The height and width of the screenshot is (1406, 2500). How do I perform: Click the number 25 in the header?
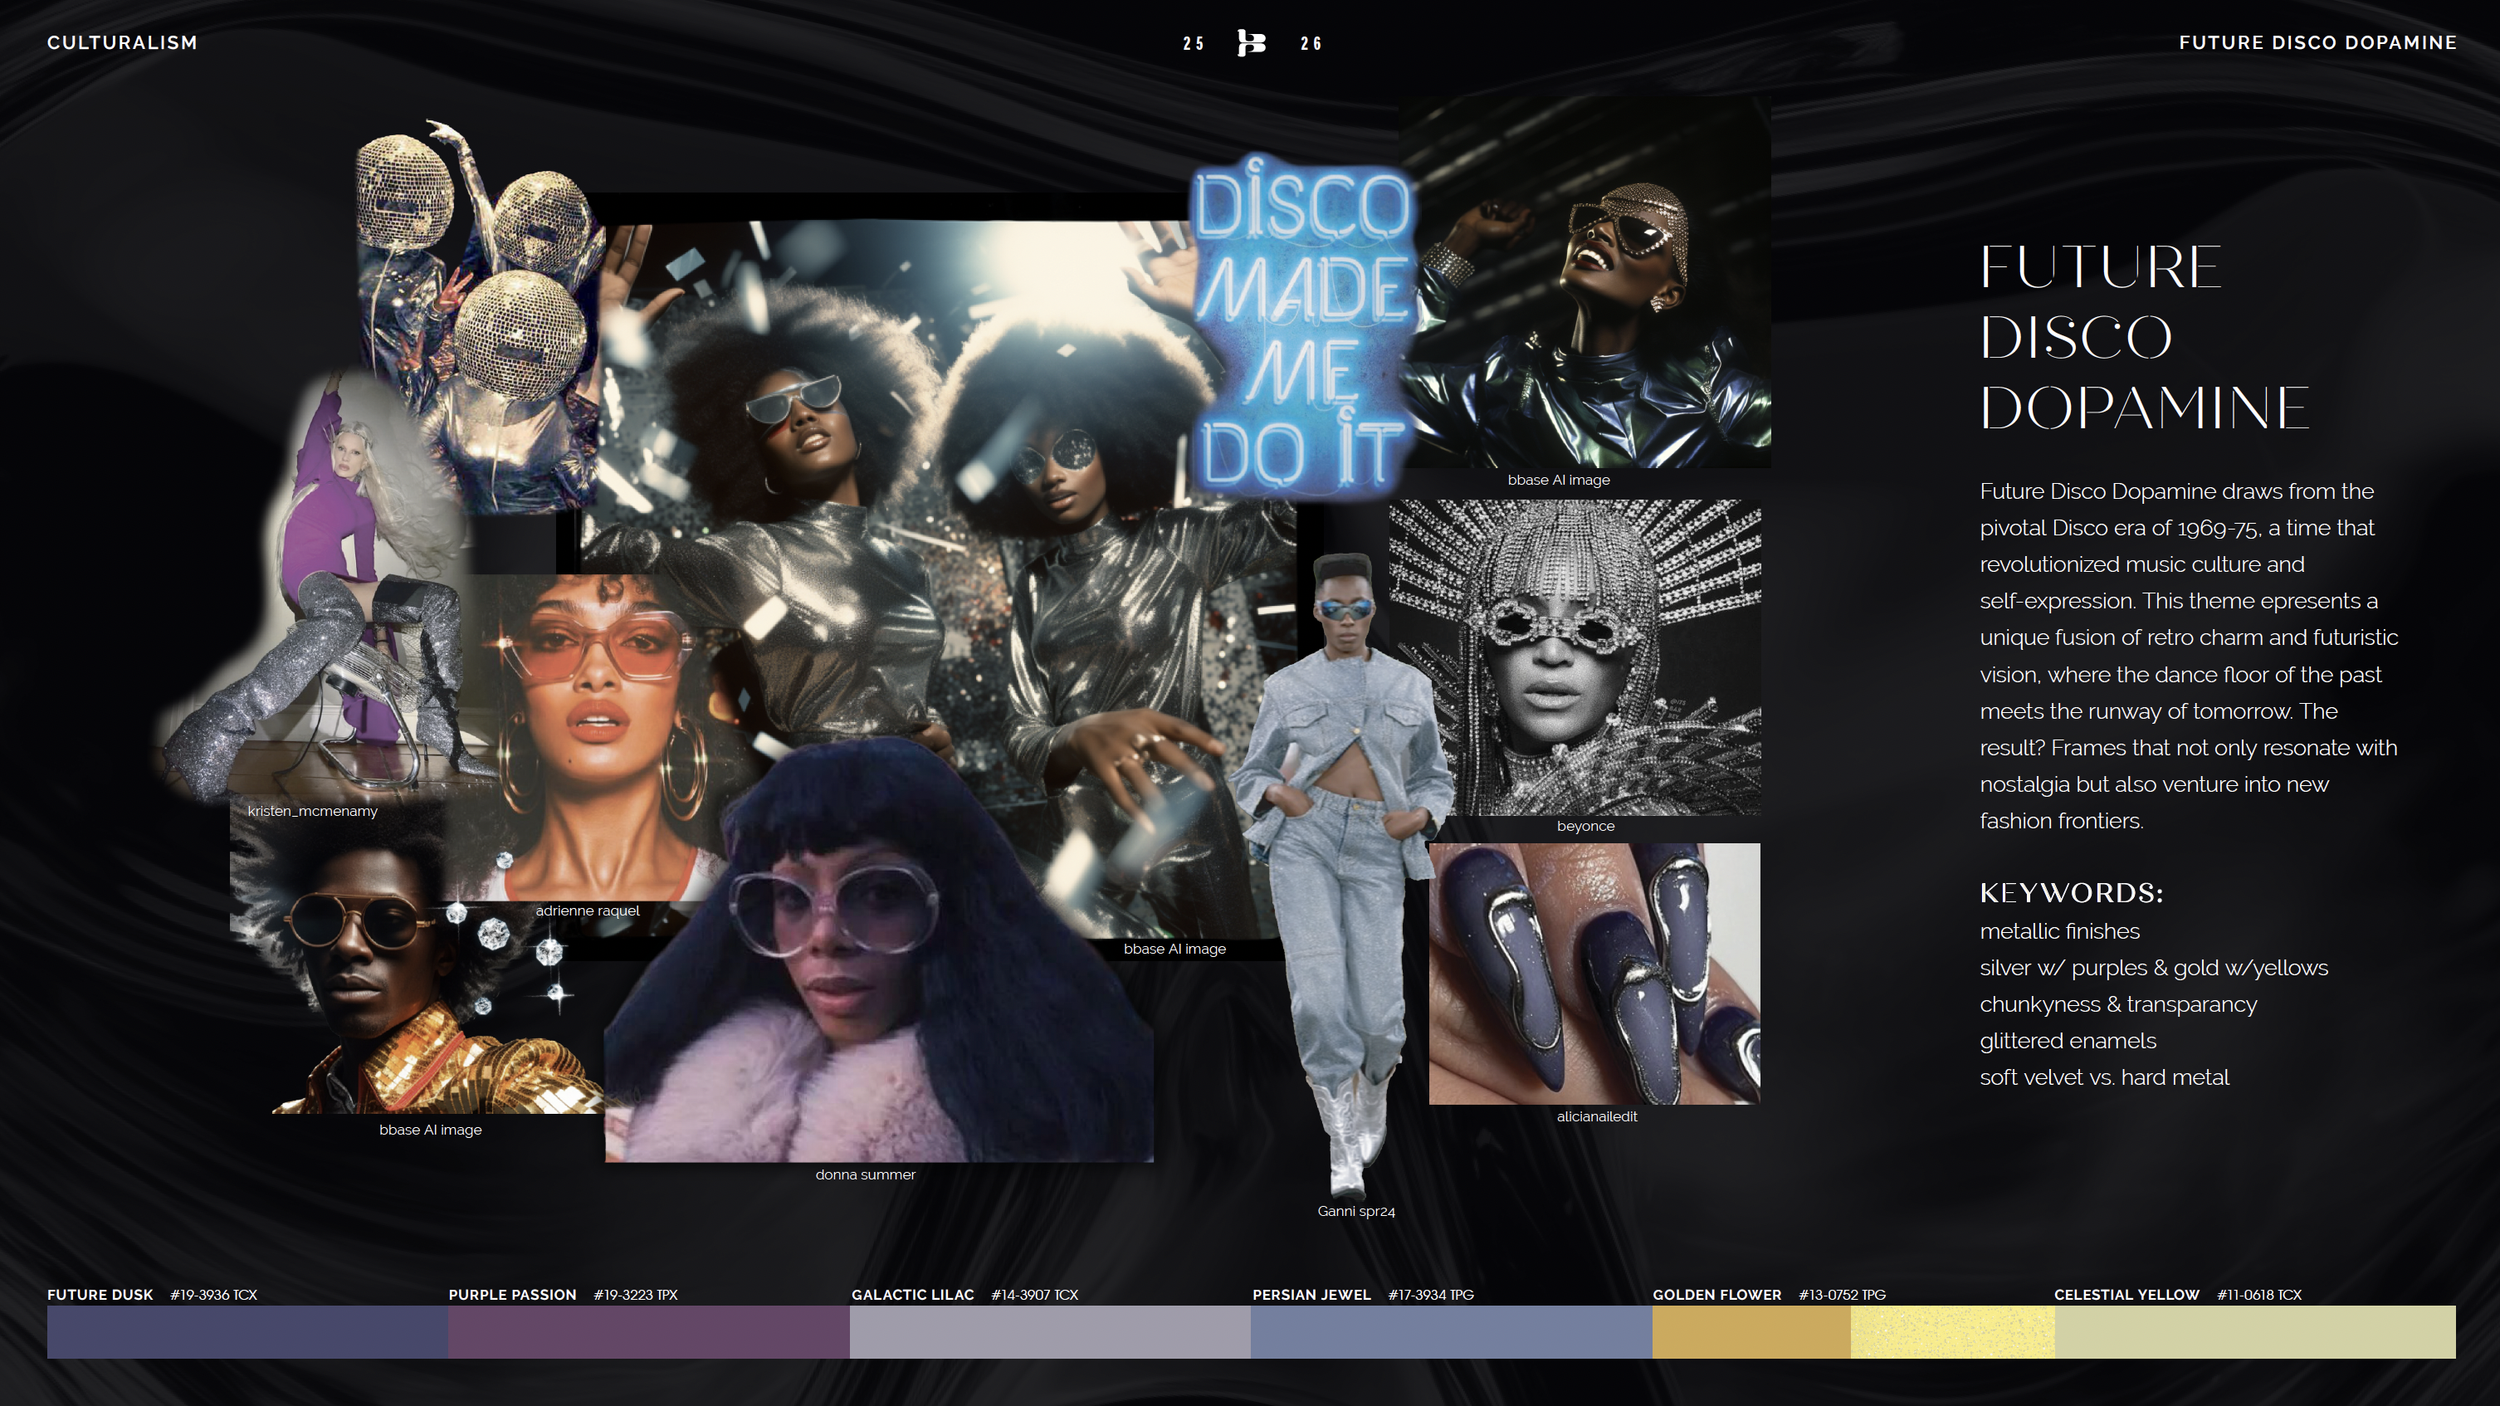click(x=1193, y=44)
